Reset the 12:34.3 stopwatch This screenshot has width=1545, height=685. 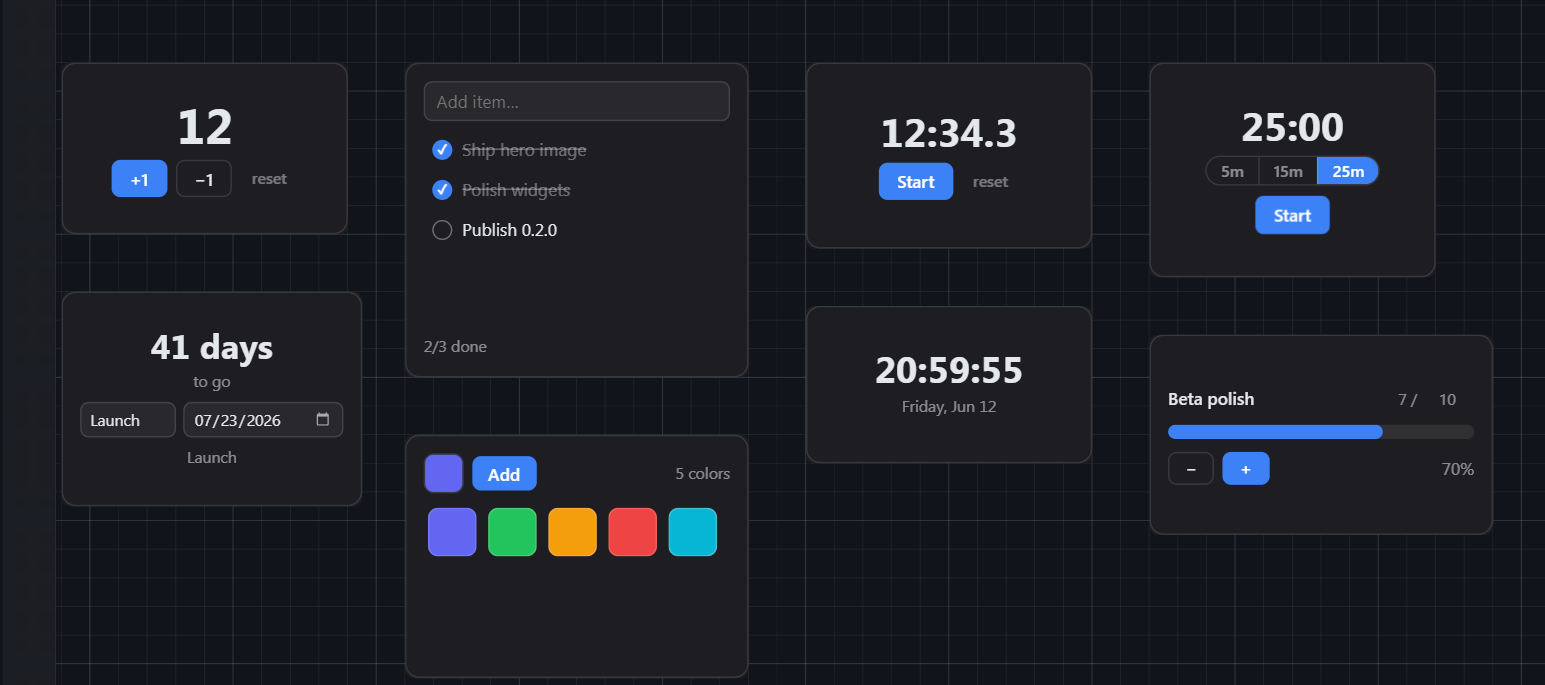pos(990,182)
